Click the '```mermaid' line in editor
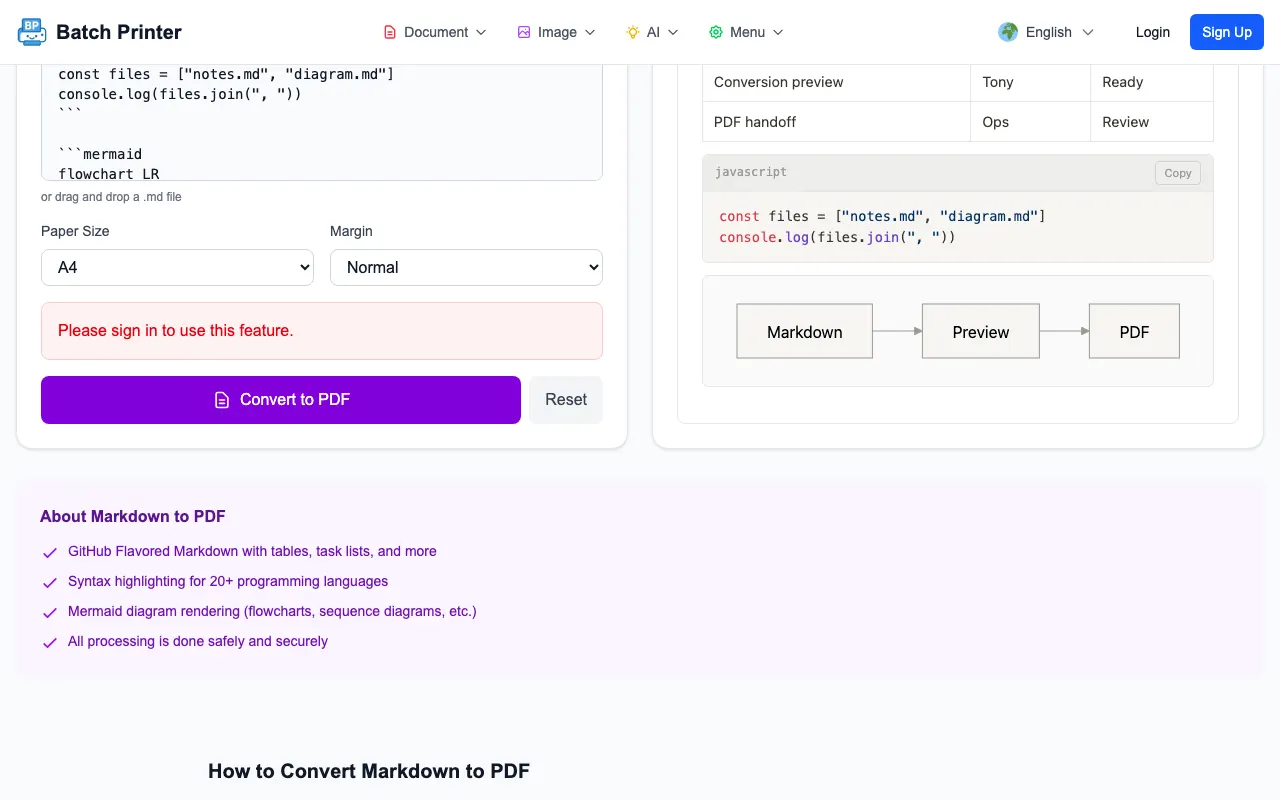The height and width of the screenshot is (800, 1280). click(100, 154)
